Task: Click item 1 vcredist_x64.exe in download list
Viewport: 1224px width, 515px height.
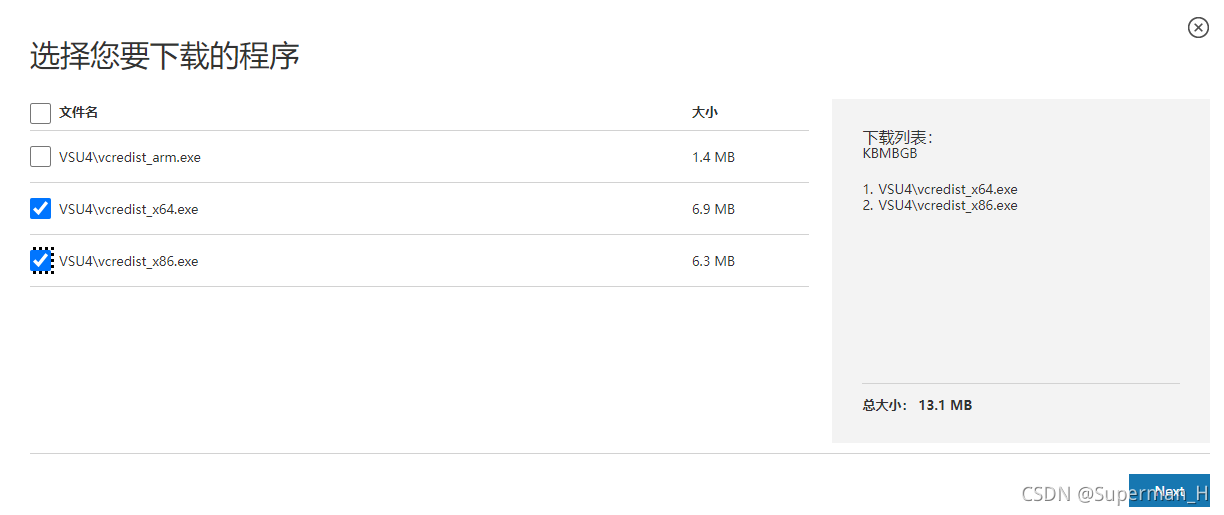Action: click(x=940, y=189)
